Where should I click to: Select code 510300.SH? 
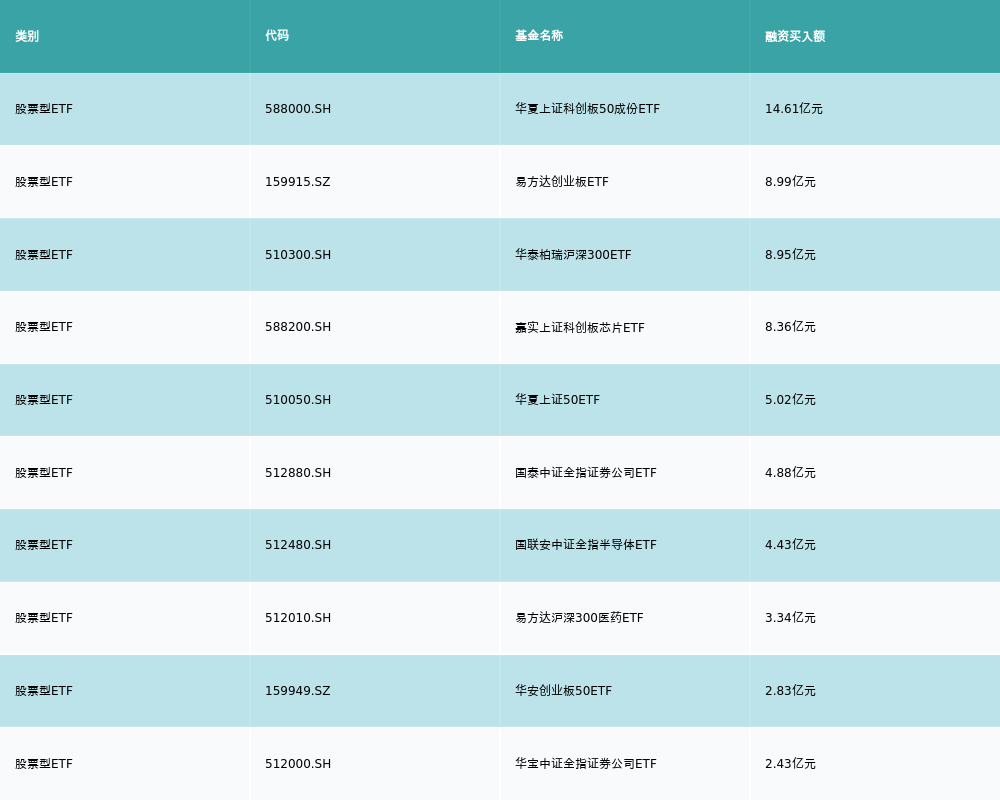(298, 255)
